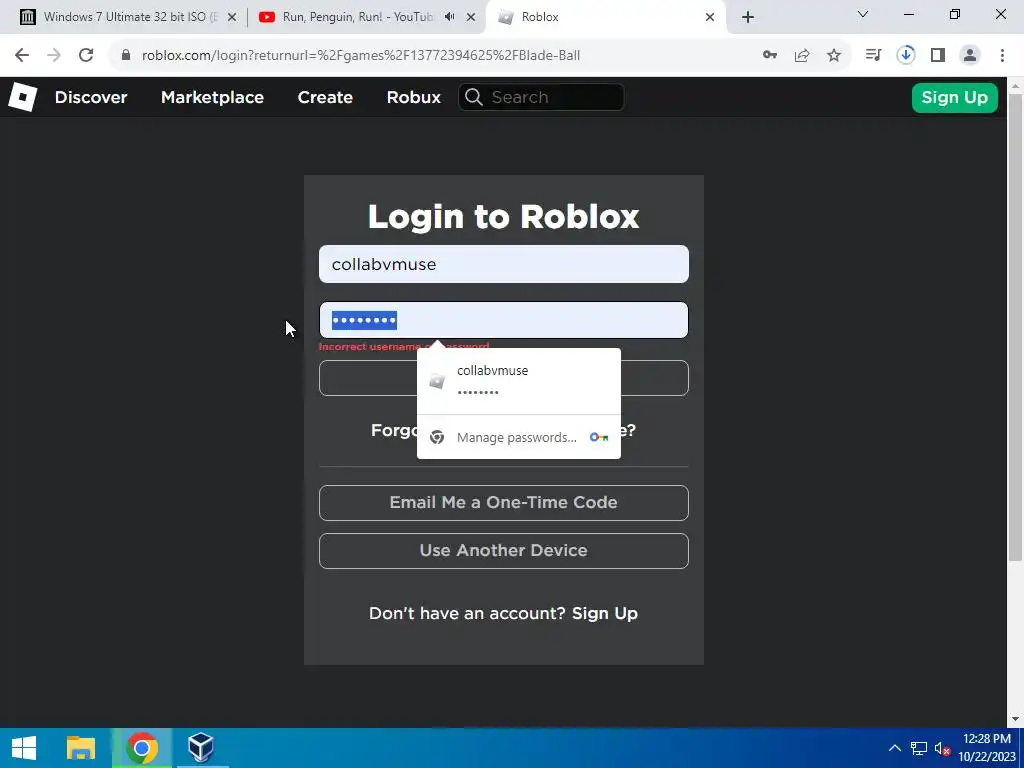Go to the Create section
The height and width of the screenshot is (768, 1024).
pos(325,97)
